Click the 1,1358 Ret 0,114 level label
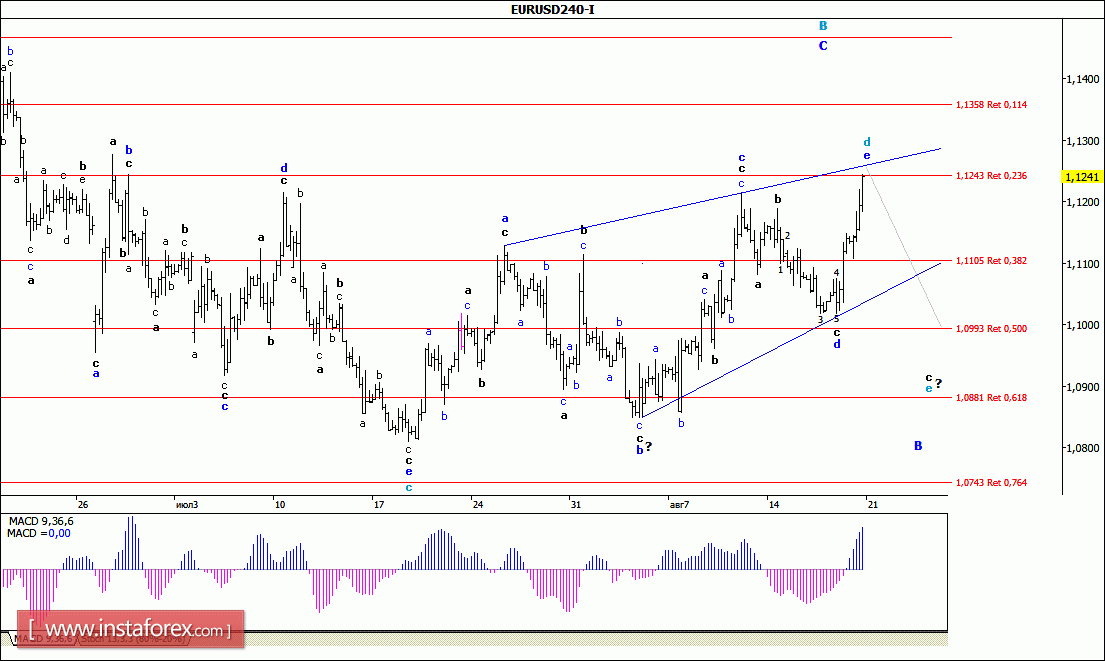The height and width of the screenshot is (661, 1105). [991, 104]
